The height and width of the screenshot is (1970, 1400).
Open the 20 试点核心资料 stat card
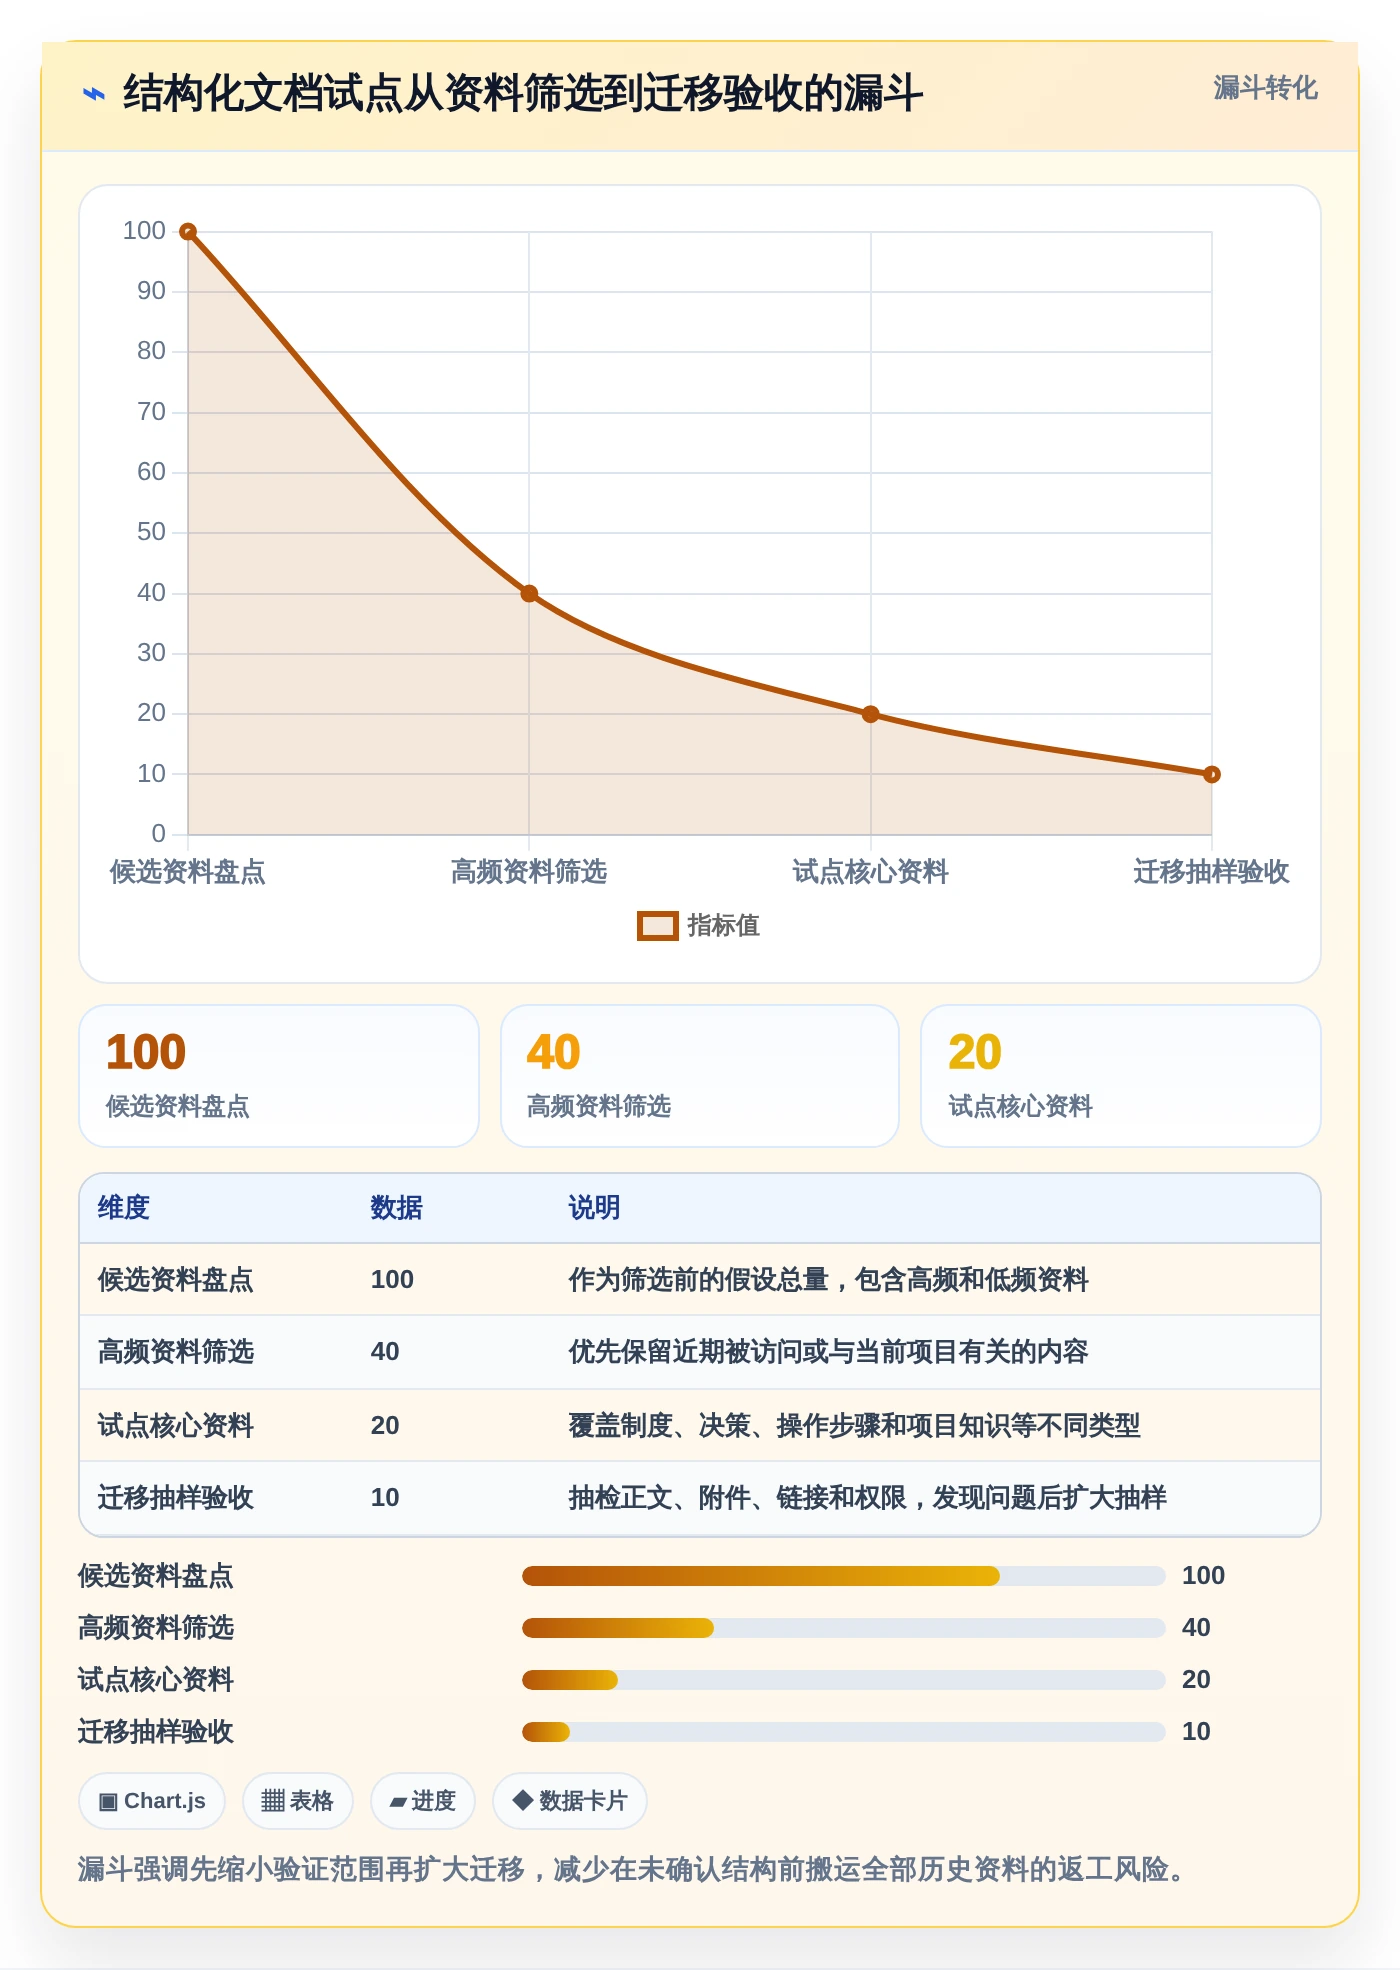click(x=1121, y=1076)
